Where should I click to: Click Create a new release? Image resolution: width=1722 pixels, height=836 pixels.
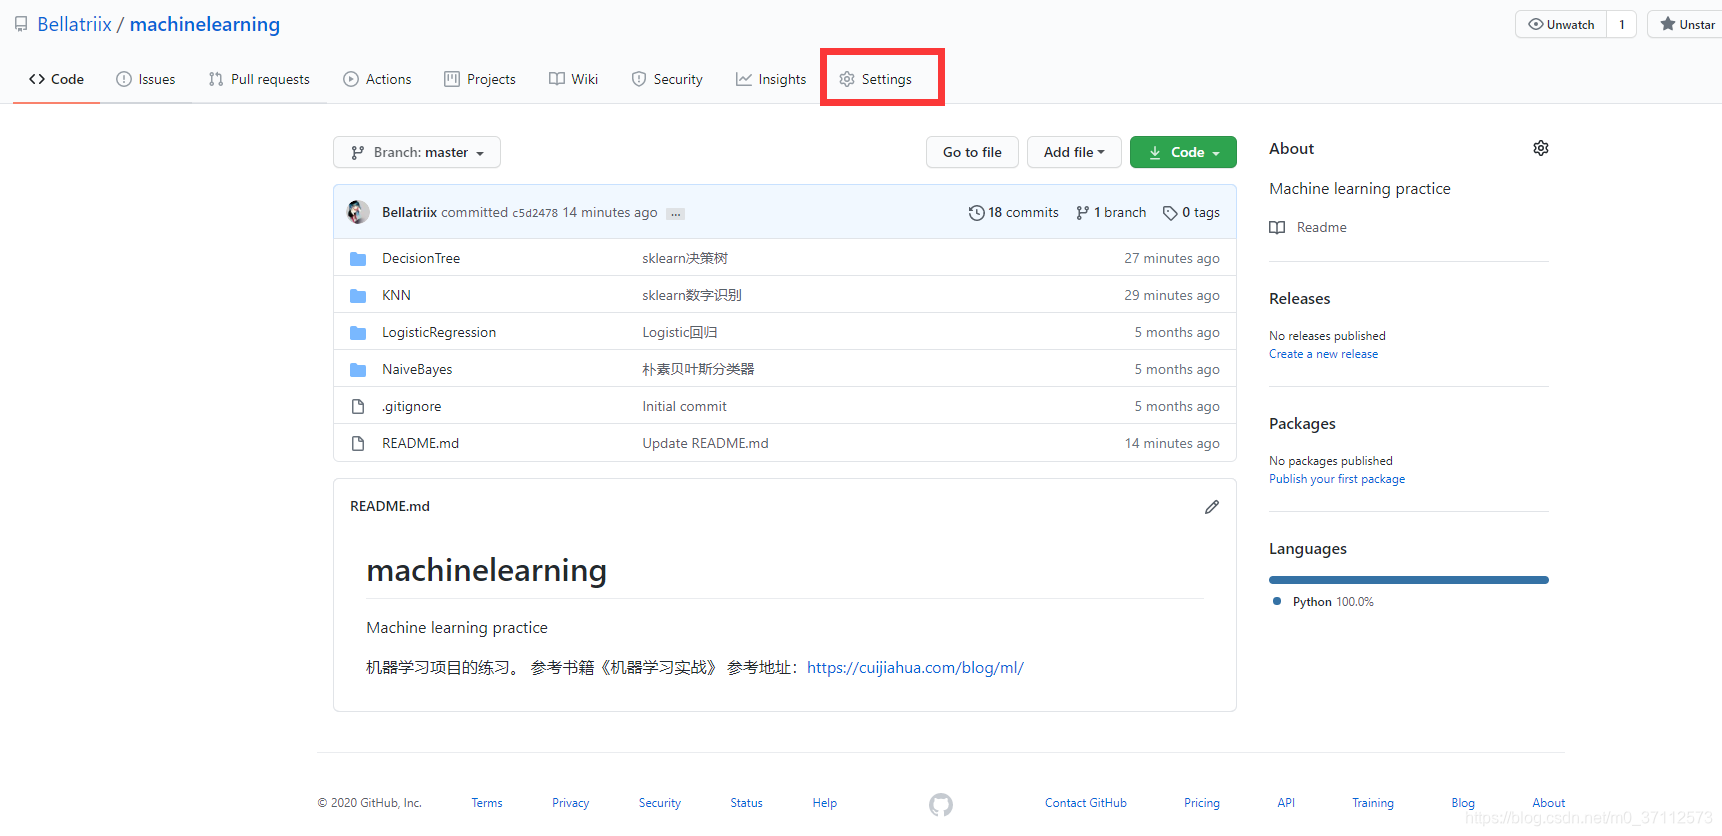coord(1323,354)
